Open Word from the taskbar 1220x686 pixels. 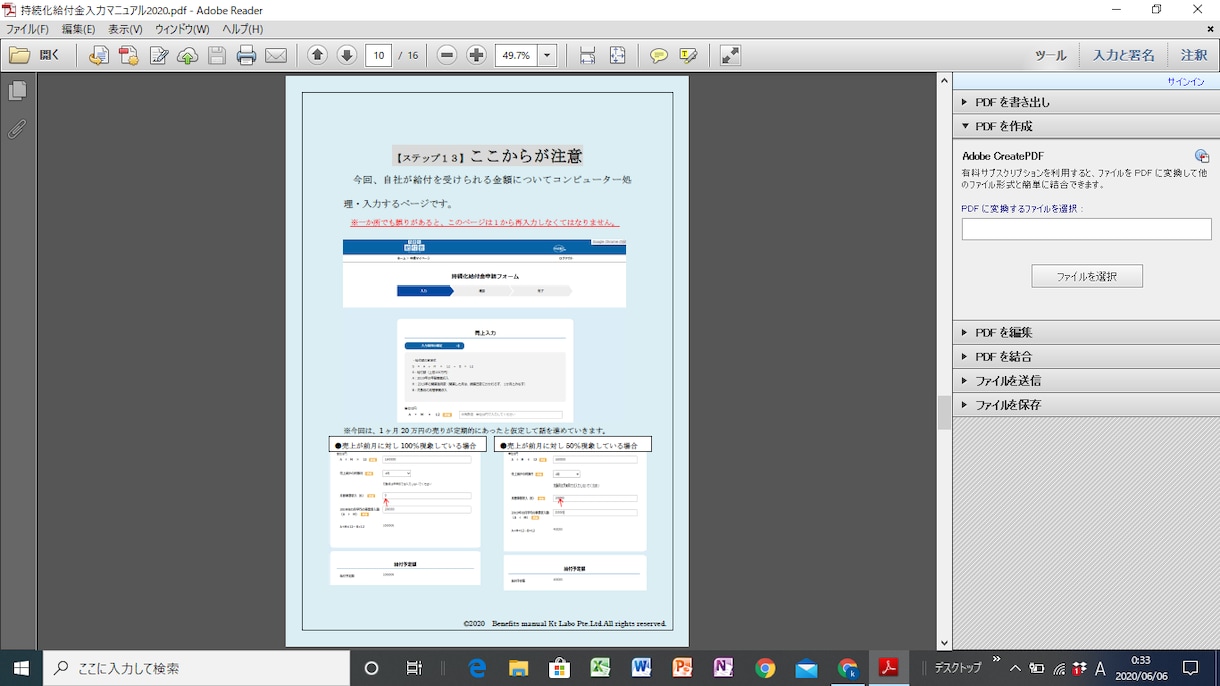click(641, 668)
